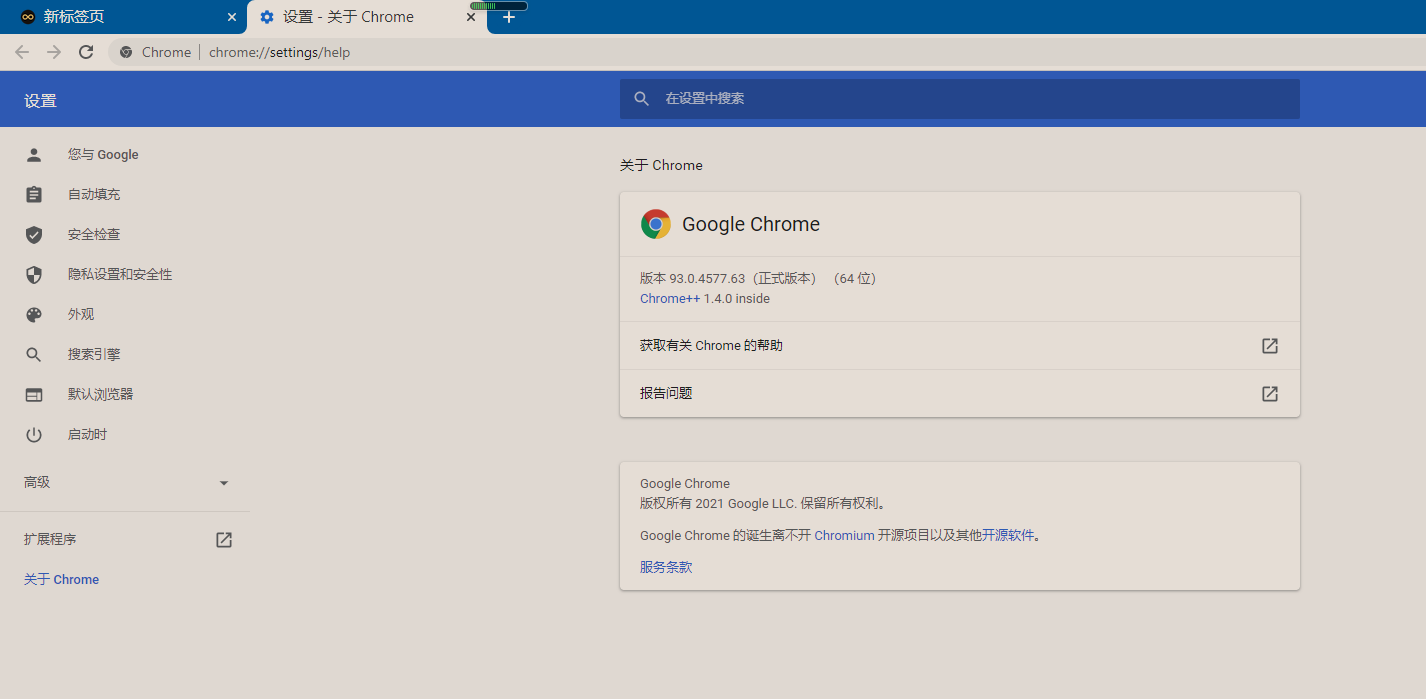Click the green progress bar near the tabs
The height and width of the screenshot is (699, 1426).
point(498,4)
